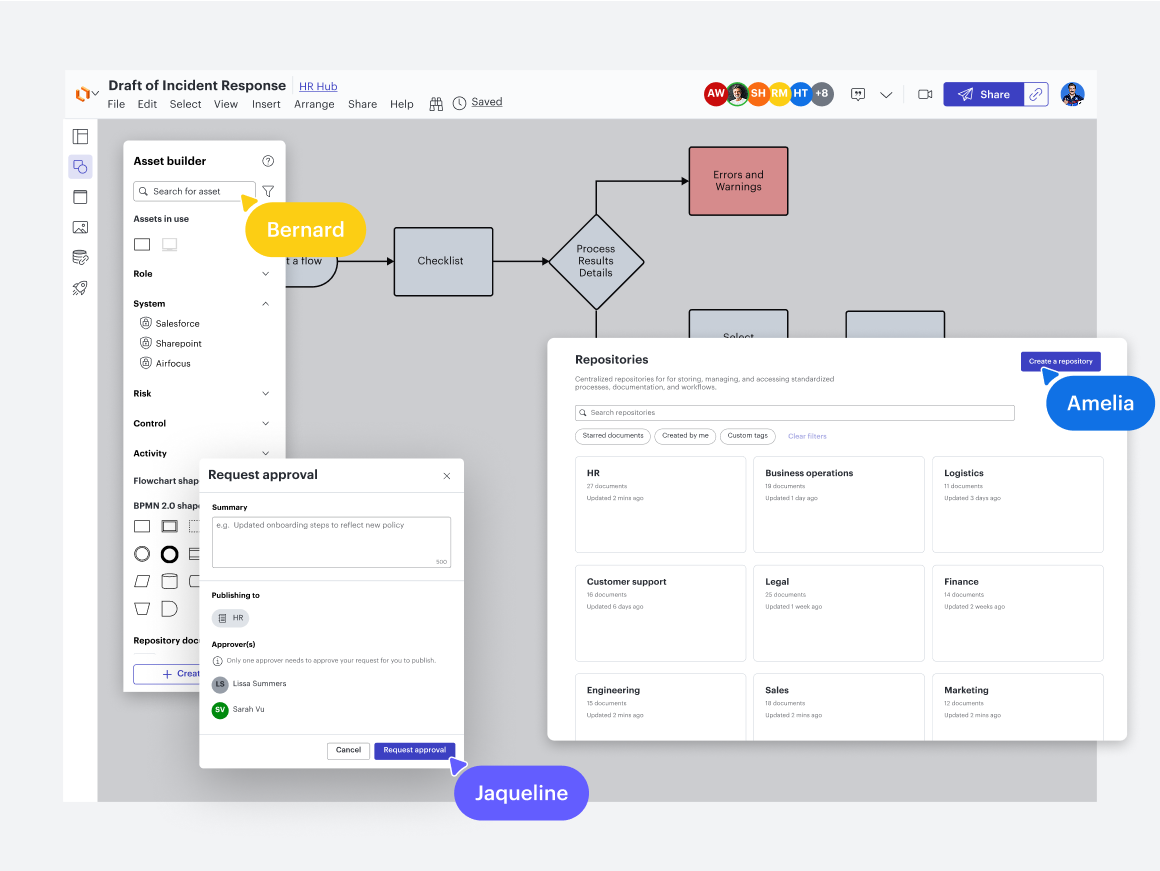
Task: Copy share link using chain icon
Action: (1037, 94)
